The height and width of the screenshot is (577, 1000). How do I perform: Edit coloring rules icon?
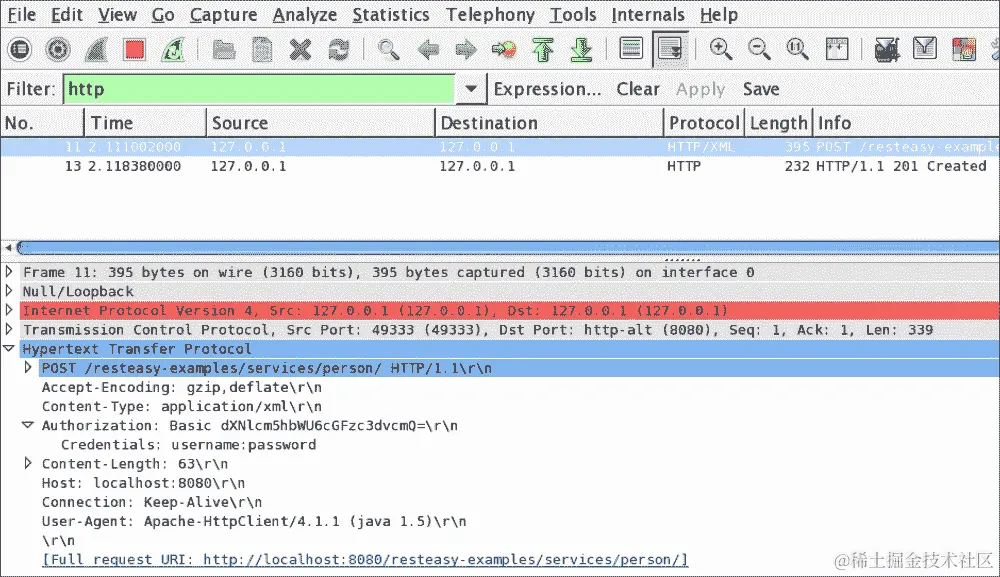click(964, 49)
